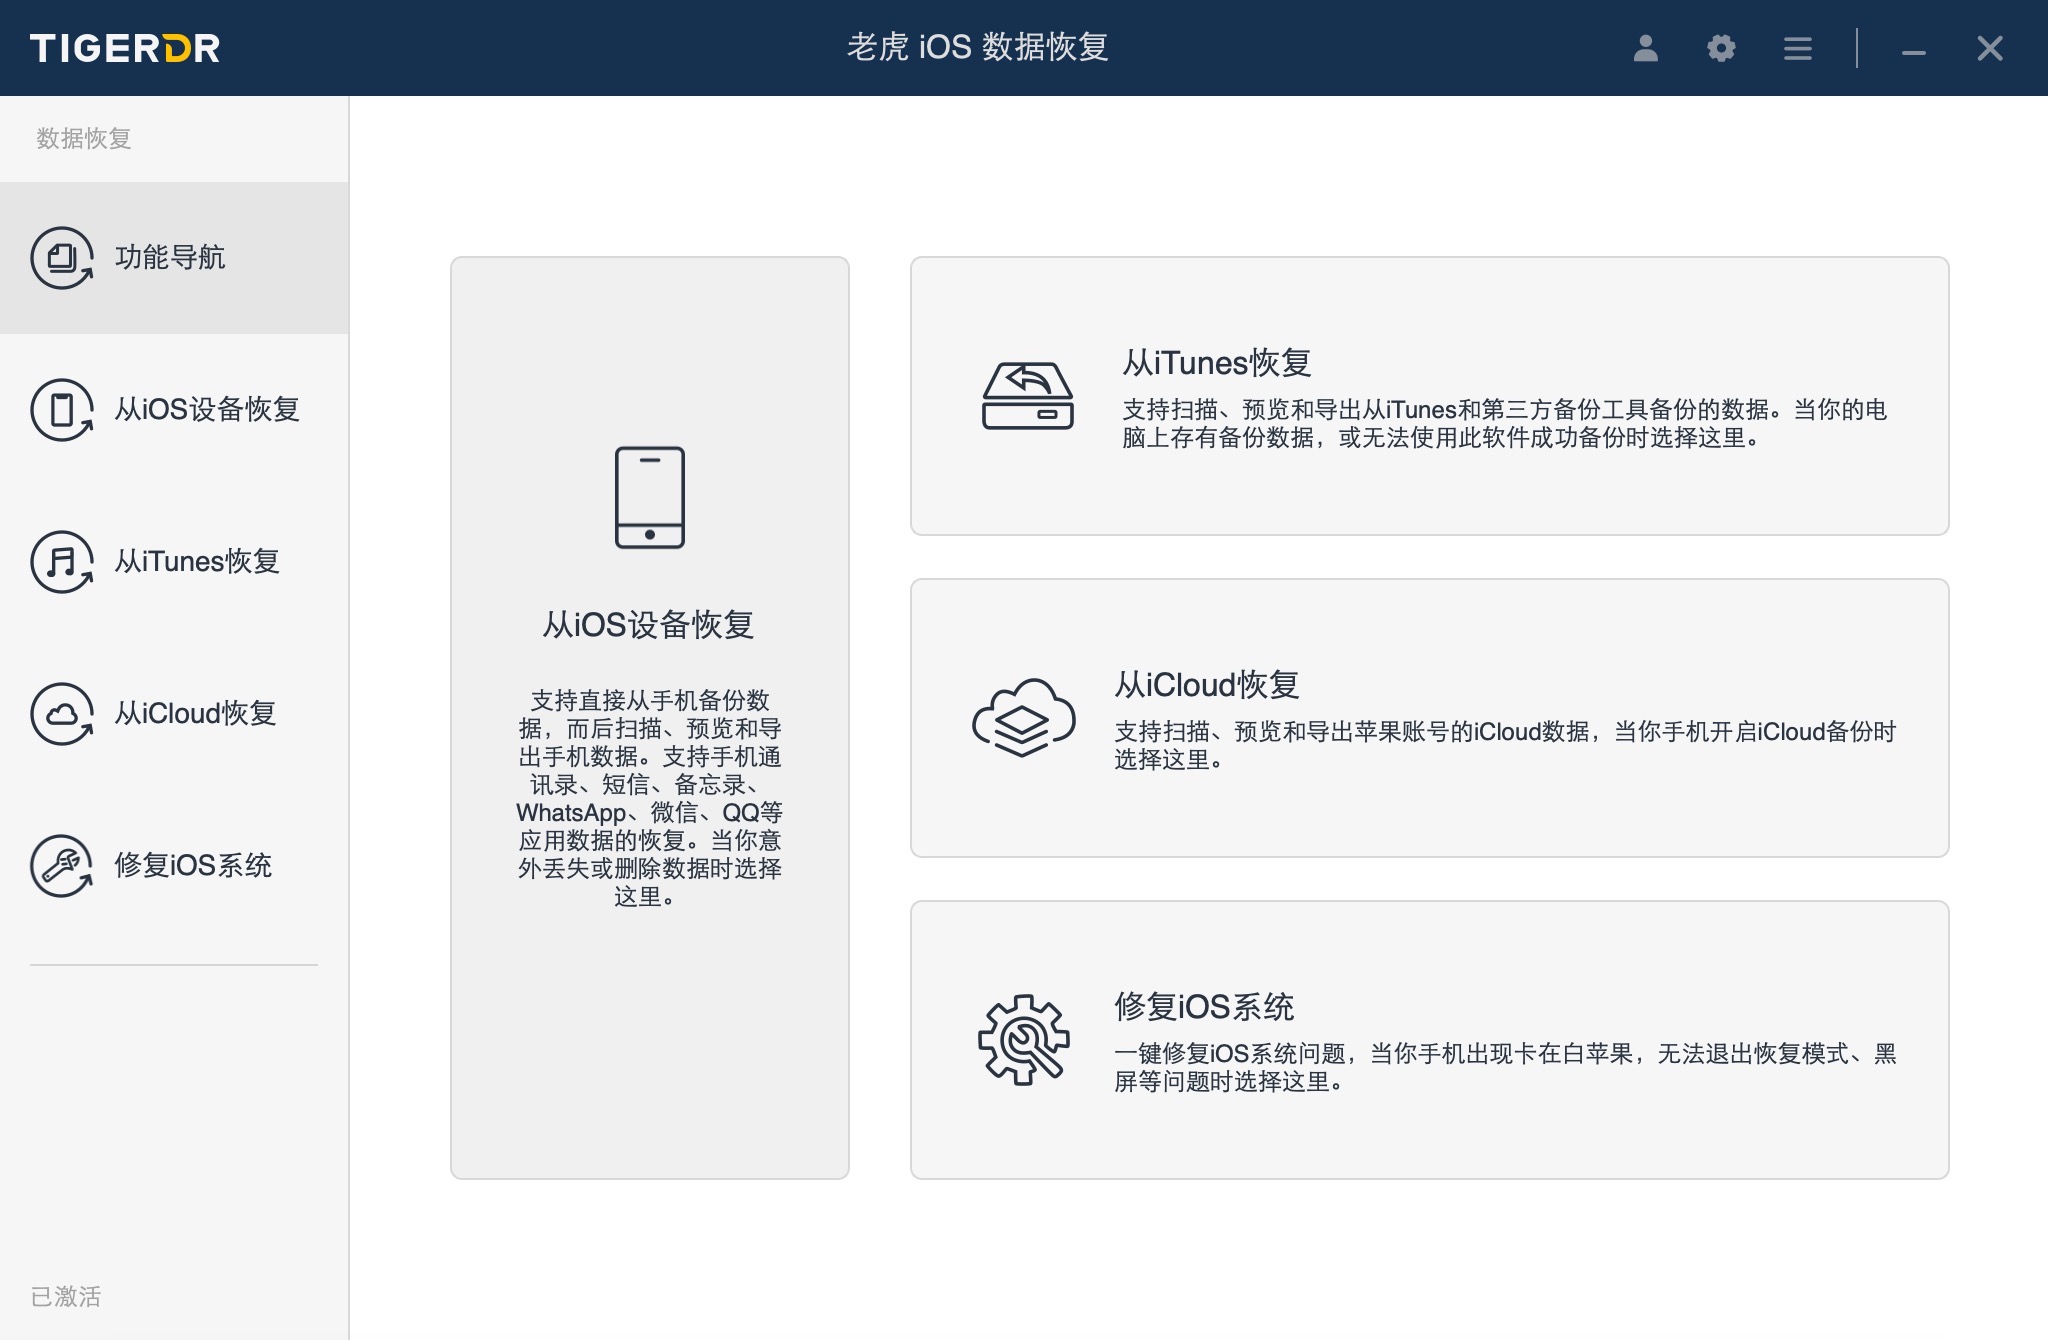This screenshot has width=2048, height=1340.
Task: Click sidebar music note iTunes icon
Action: [62, 562]
